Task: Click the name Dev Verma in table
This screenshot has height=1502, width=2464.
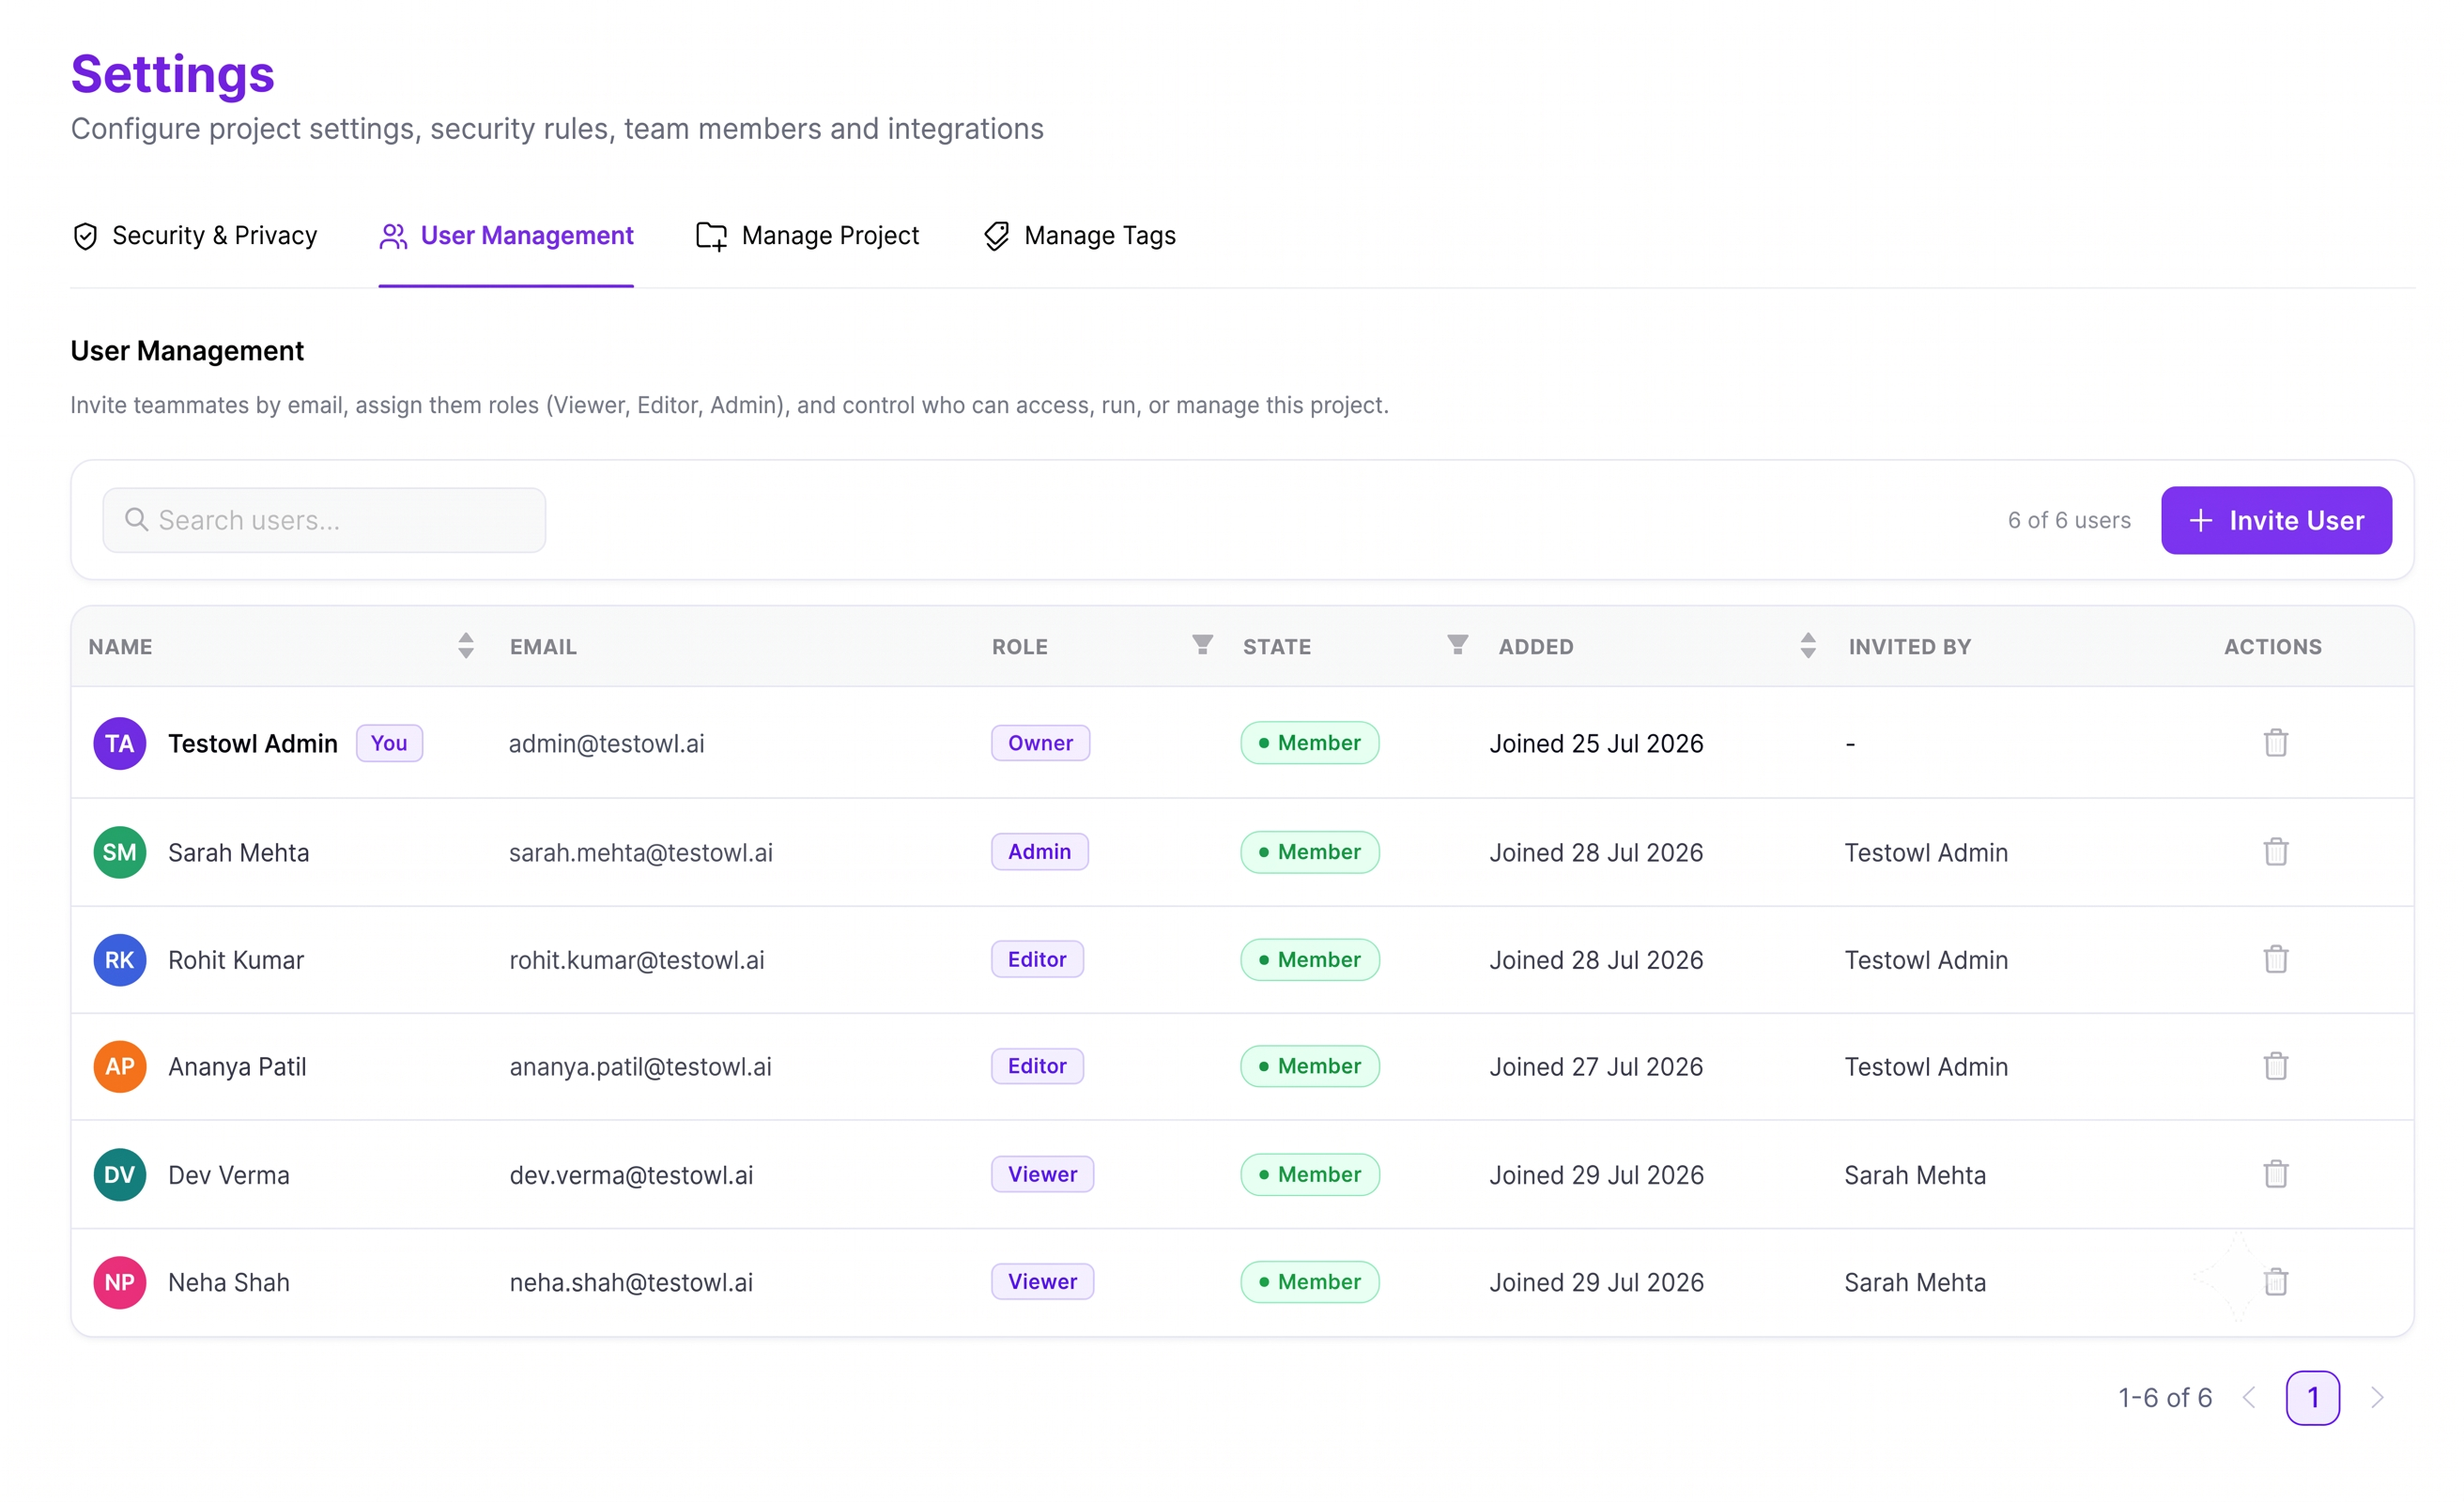Action: pyautogui.click(x=228, y=1175)
